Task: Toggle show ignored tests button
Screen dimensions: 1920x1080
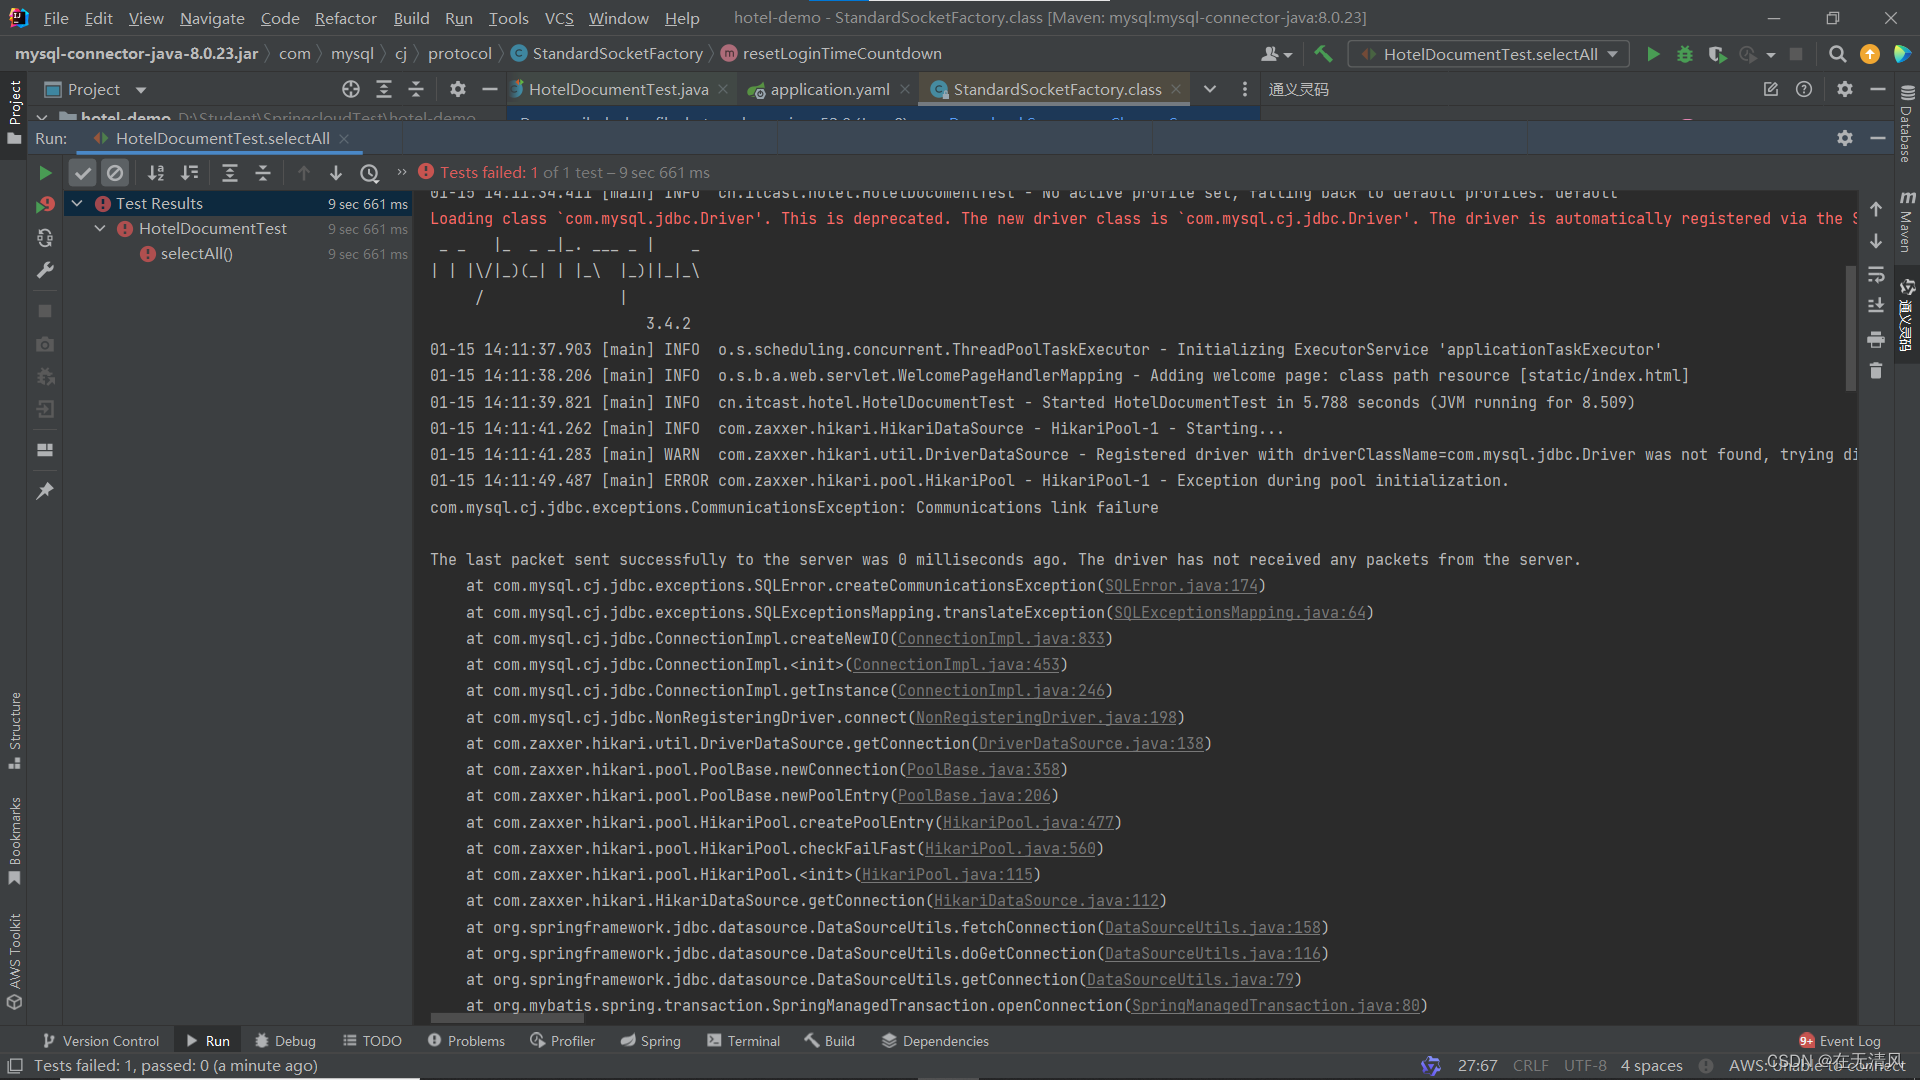Action: coord(115,173)
